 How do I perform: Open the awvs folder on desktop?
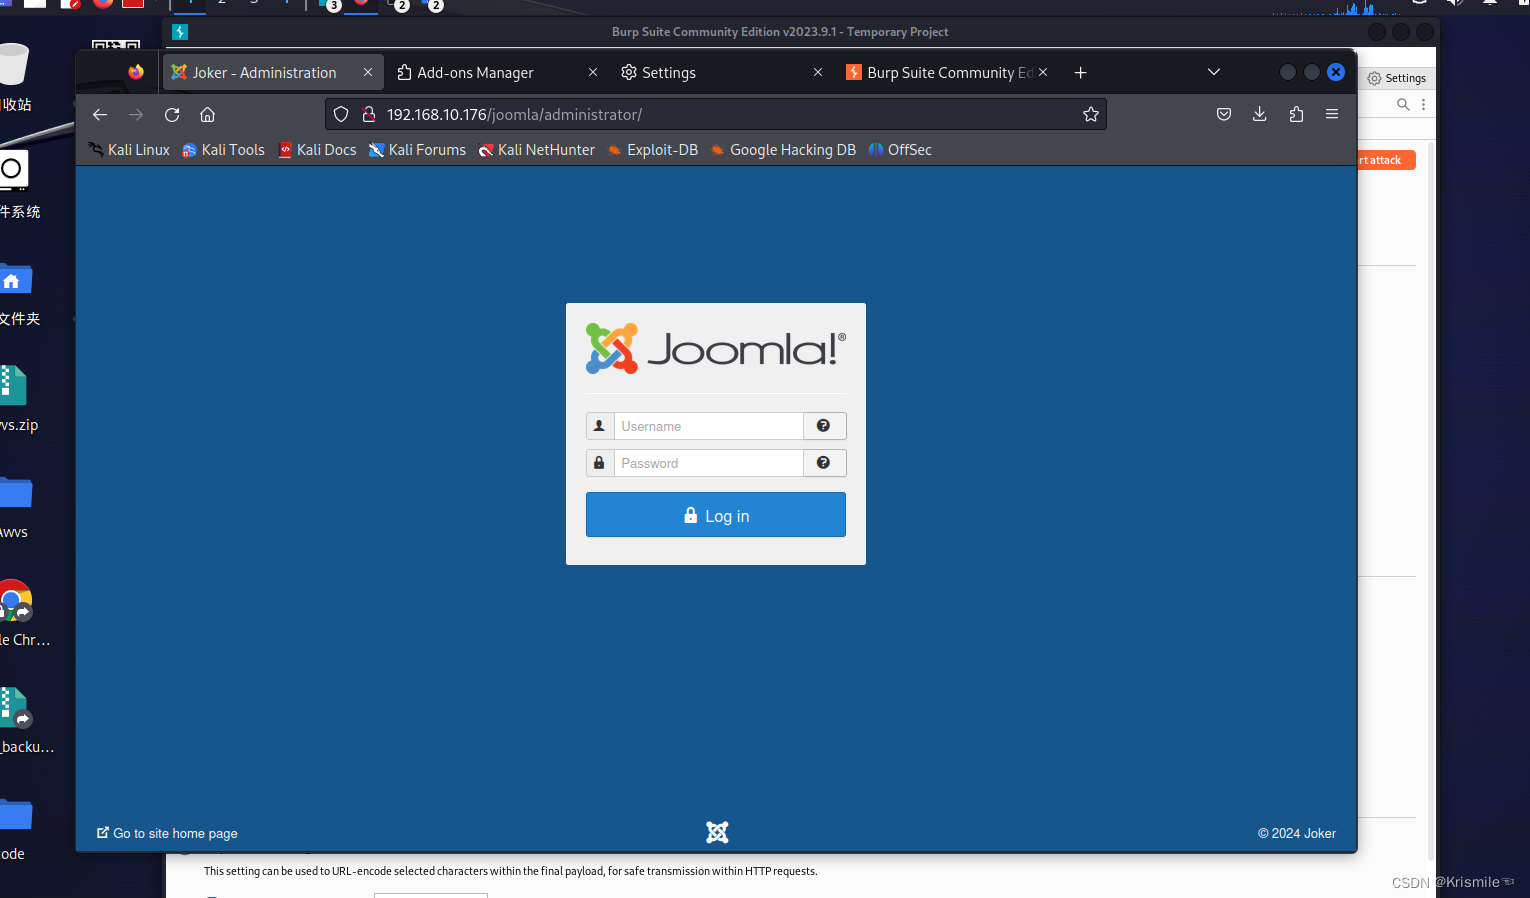tap(15, 494)
